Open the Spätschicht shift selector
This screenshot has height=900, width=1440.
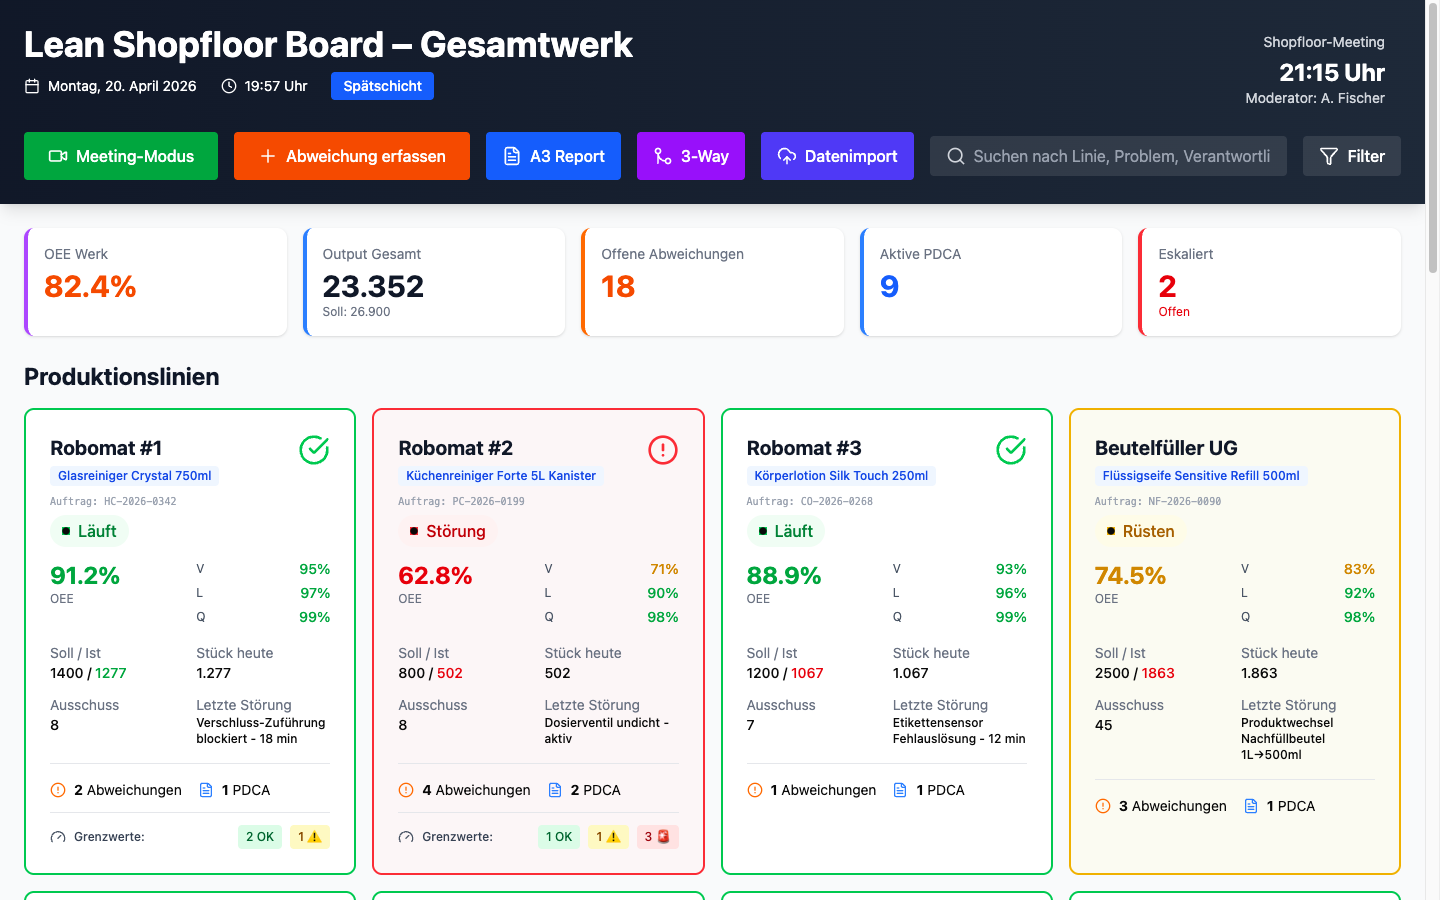pos(382,85)
